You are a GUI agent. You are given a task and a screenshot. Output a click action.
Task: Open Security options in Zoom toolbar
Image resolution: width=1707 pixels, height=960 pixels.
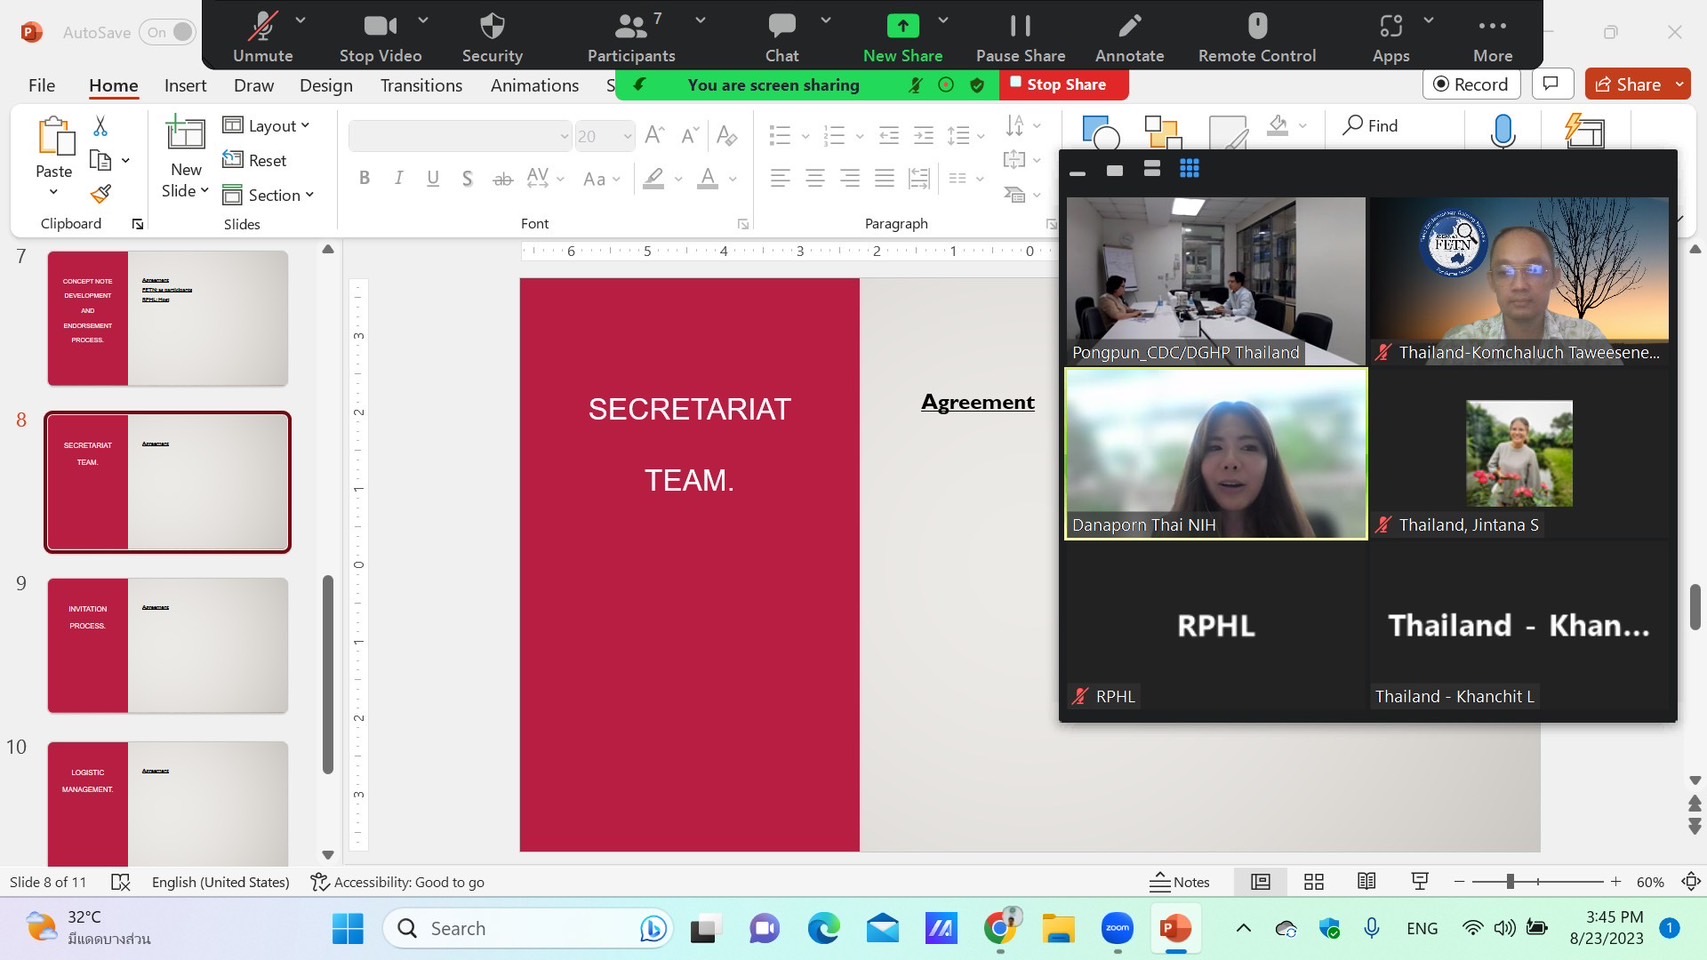492,37
